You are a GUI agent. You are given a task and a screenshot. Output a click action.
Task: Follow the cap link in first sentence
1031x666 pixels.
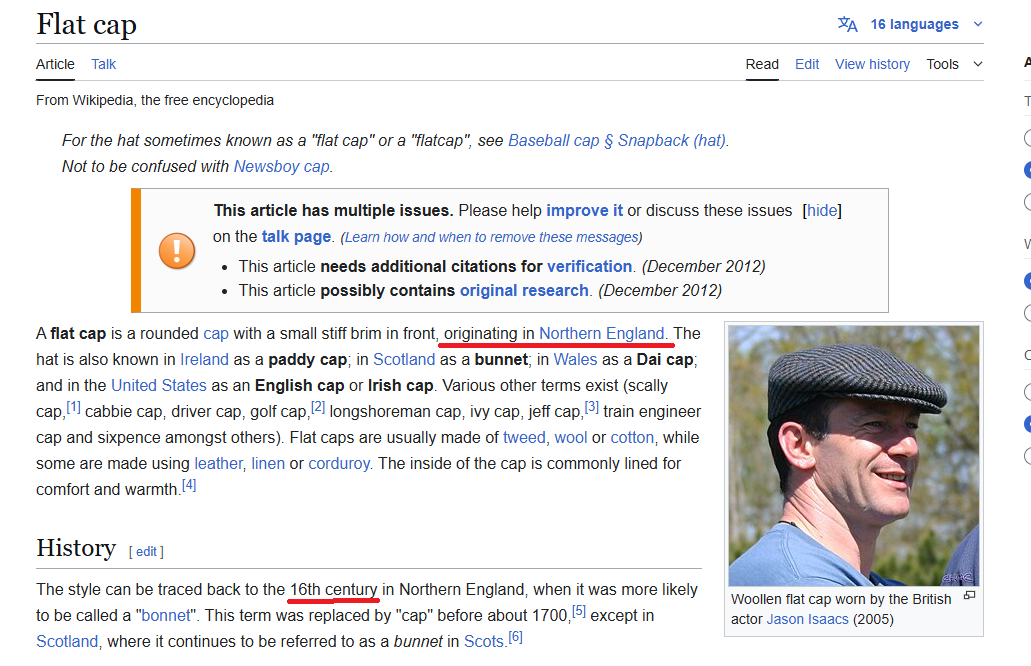coord(216,334)
